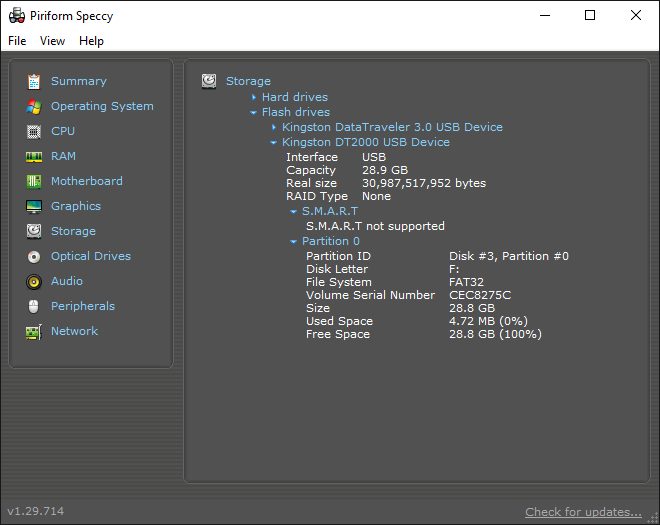Expand Kingston DataTraveler 3.0 USB Device

tap(274, 127)
